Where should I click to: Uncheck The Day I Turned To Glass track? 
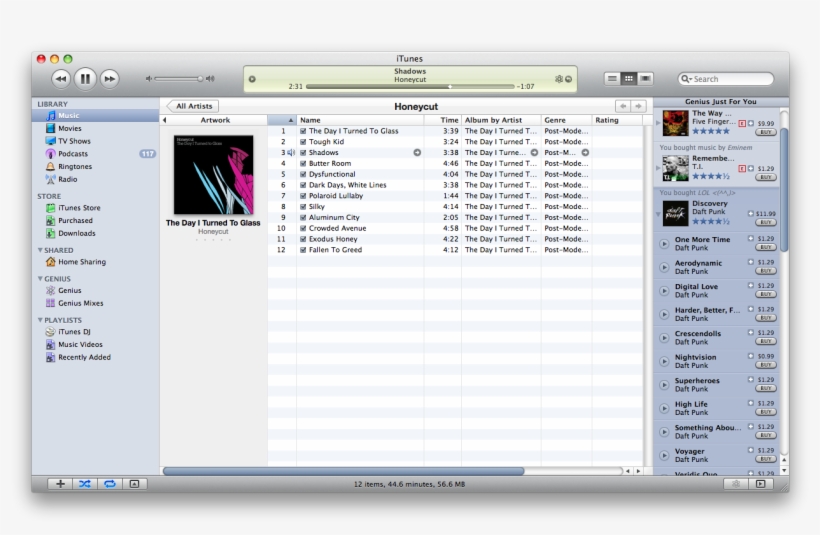click(x=303, y=131)
